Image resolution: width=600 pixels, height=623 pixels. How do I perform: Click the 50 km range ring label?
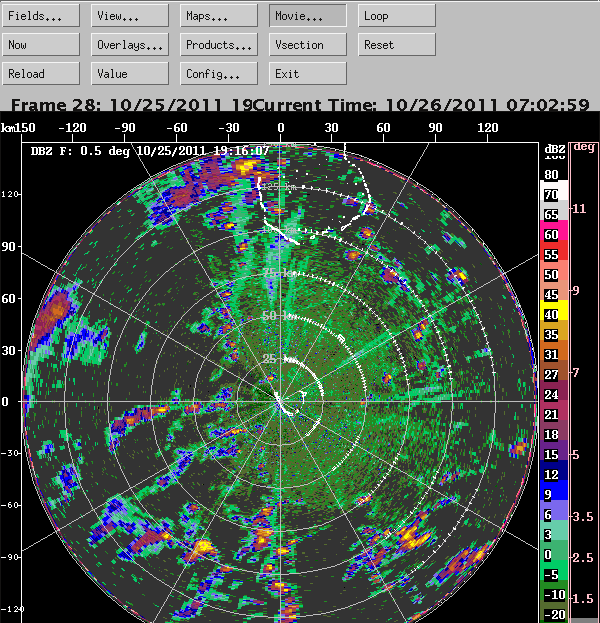279,316
